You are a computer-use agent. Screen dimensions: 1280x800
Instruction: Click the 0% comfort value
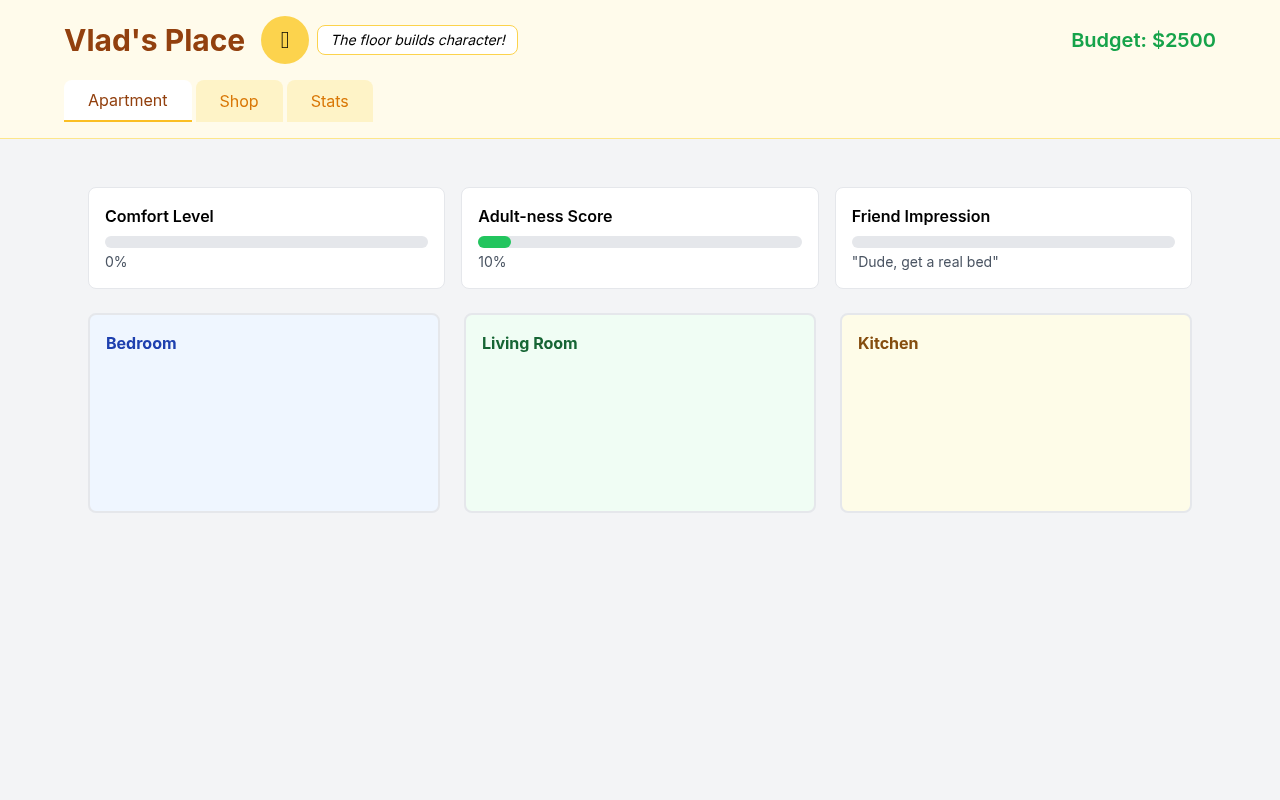click(116, 261)
